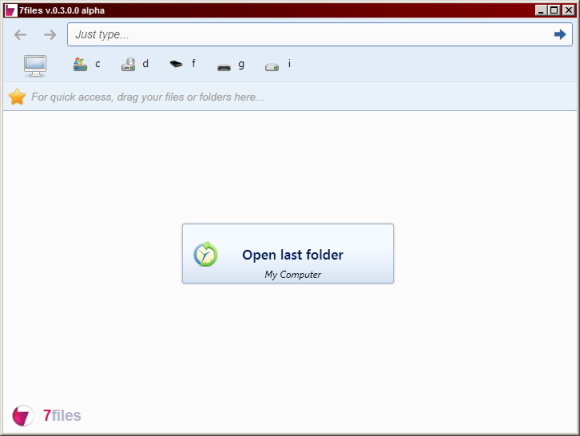580x436 pixels.
Task: Click the 7files brand text at bottom
Action: coord(62,416)
